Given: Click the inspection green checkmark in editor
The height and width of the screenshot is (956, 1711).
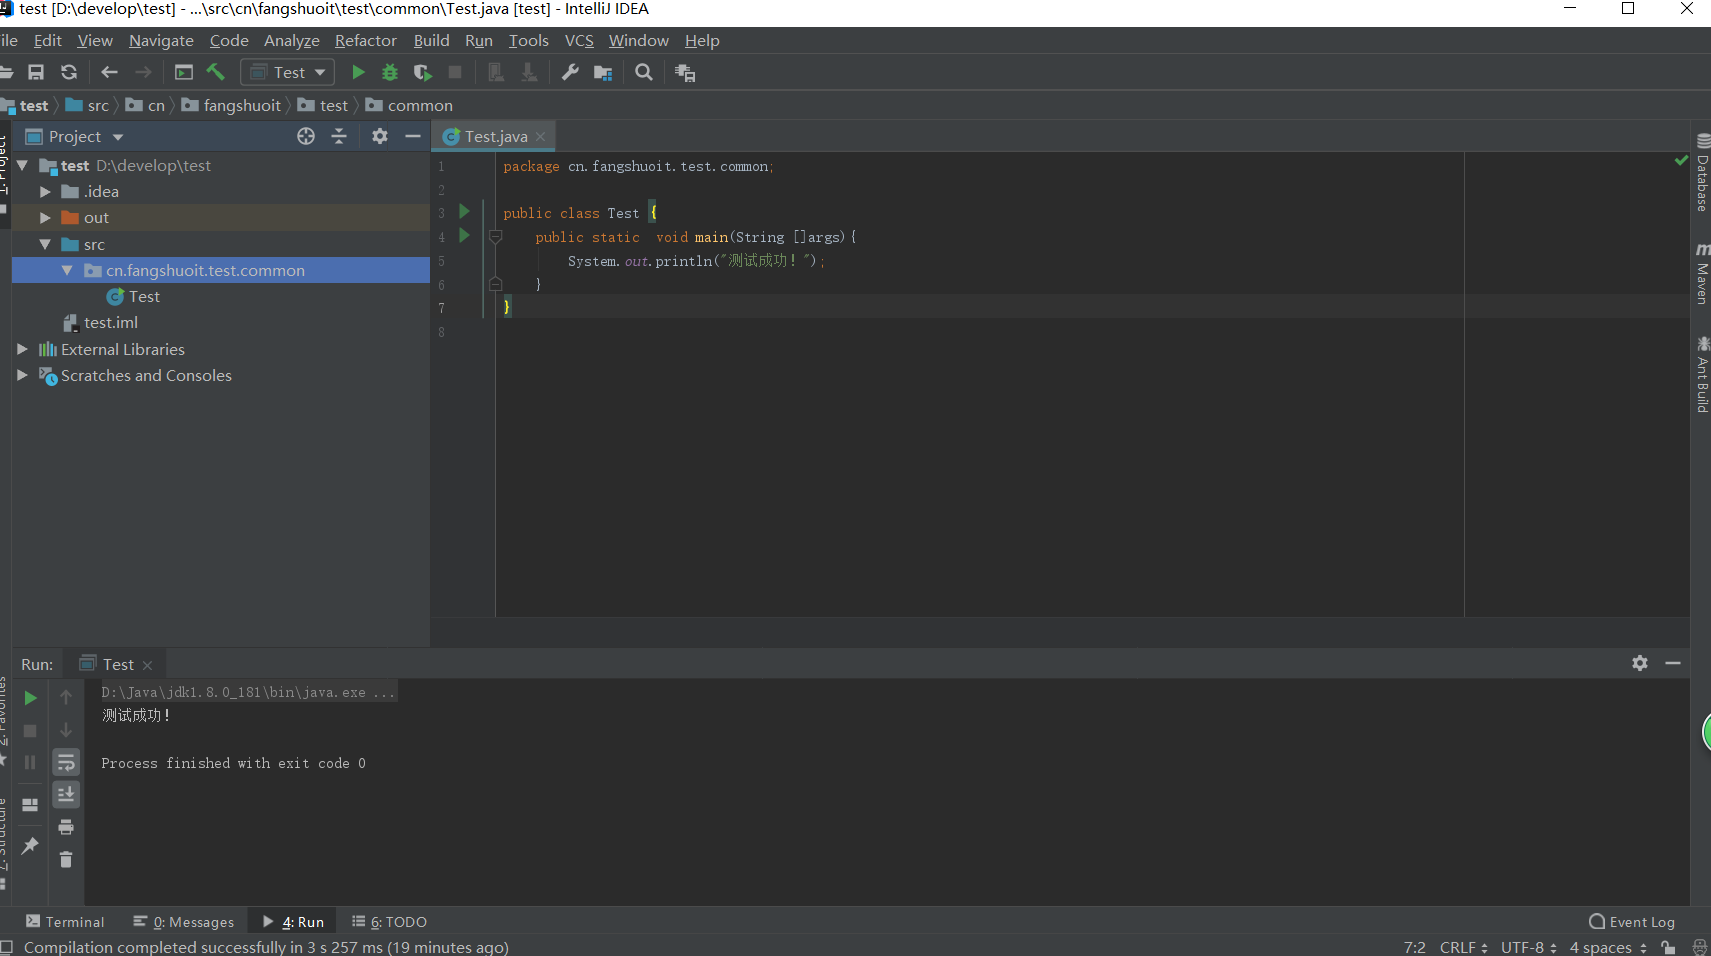Looking at the screenshot, I should [x=1681, y=160].
